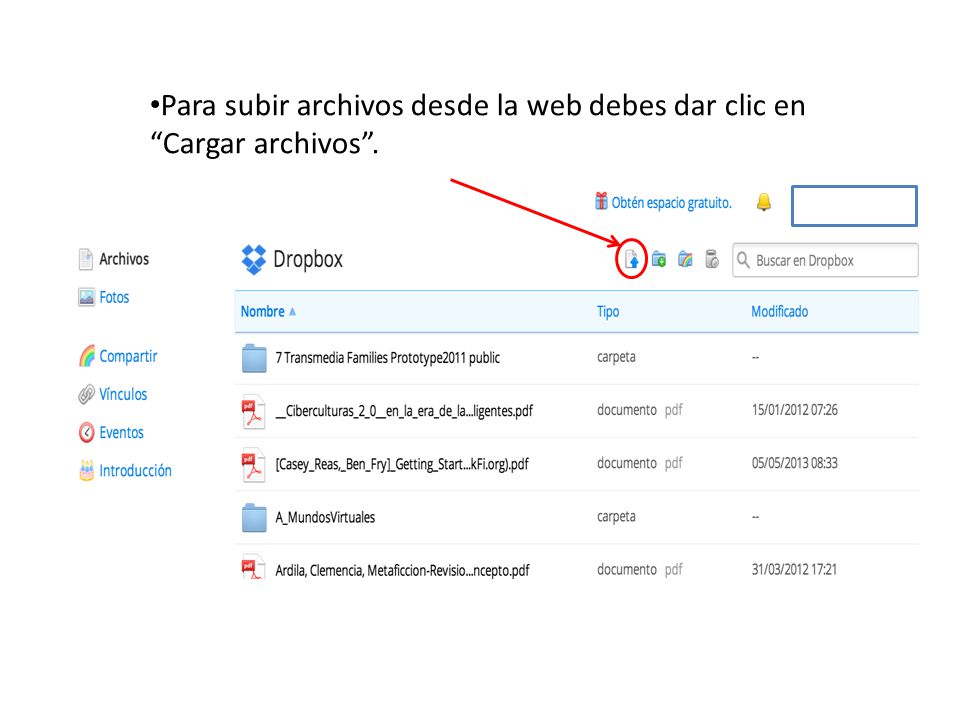
Task: Click PDF icon of Ciberculturas file
Action: [253, 411]
